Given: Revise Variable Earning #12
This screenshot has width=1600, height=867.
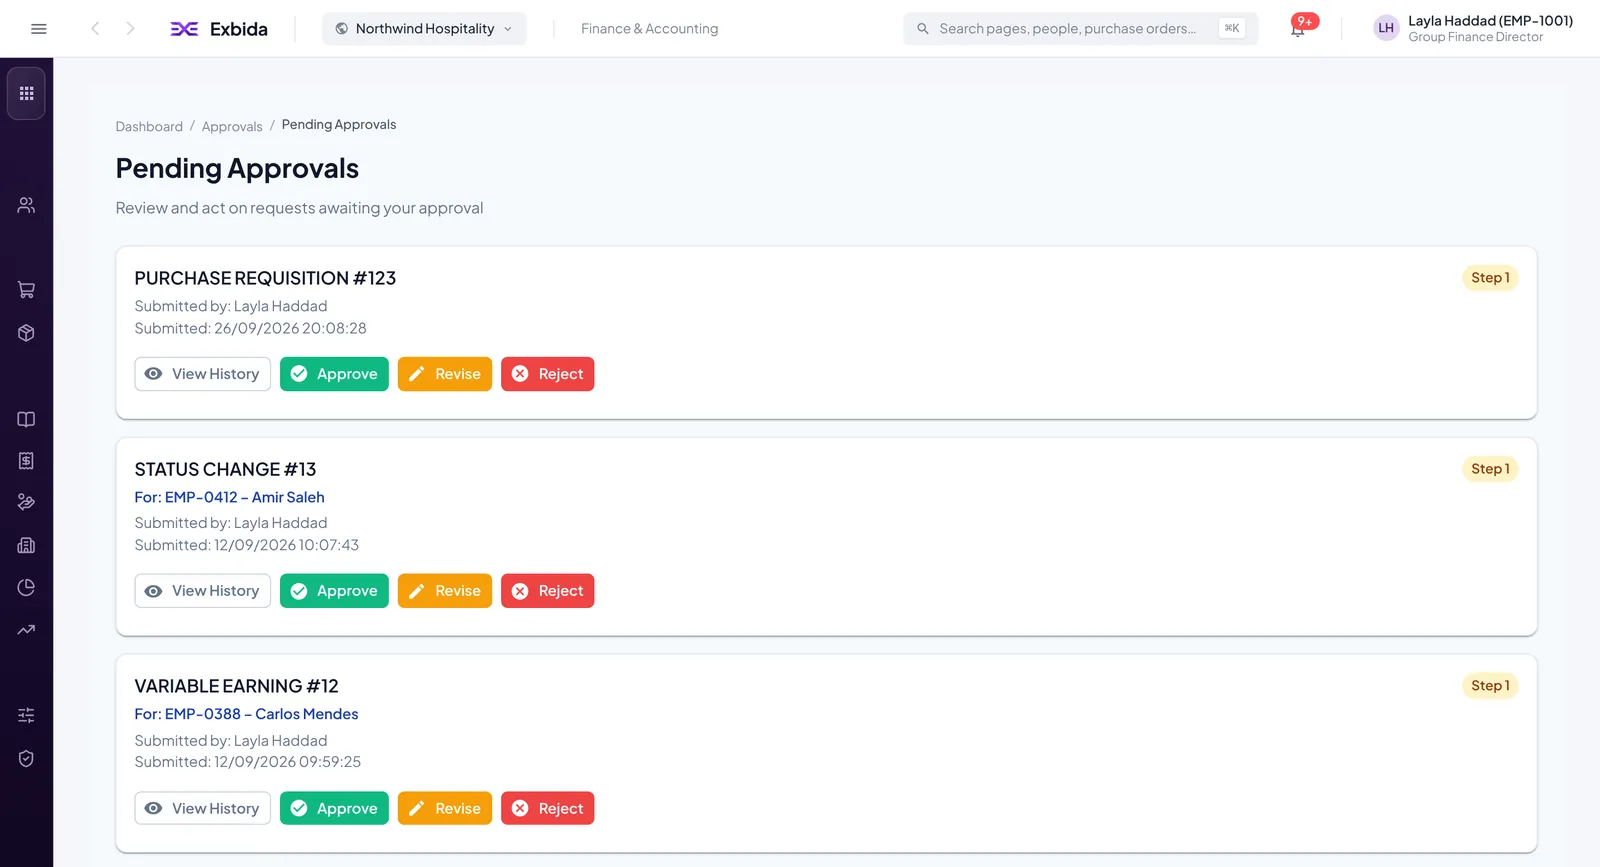Looking at the screenshot, I should tap(445, 808).
